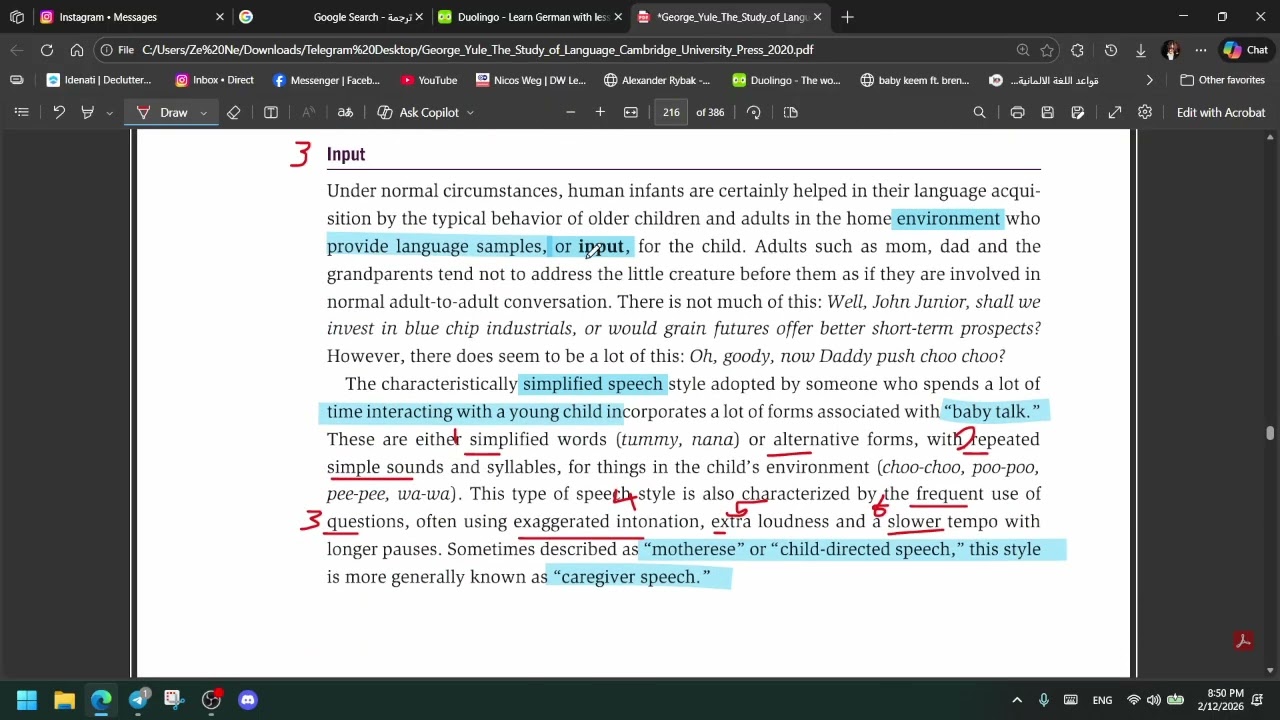Open Inbox Direct bookmark
This screenshot has width=1280, height=720.
(x=214, y=80)
